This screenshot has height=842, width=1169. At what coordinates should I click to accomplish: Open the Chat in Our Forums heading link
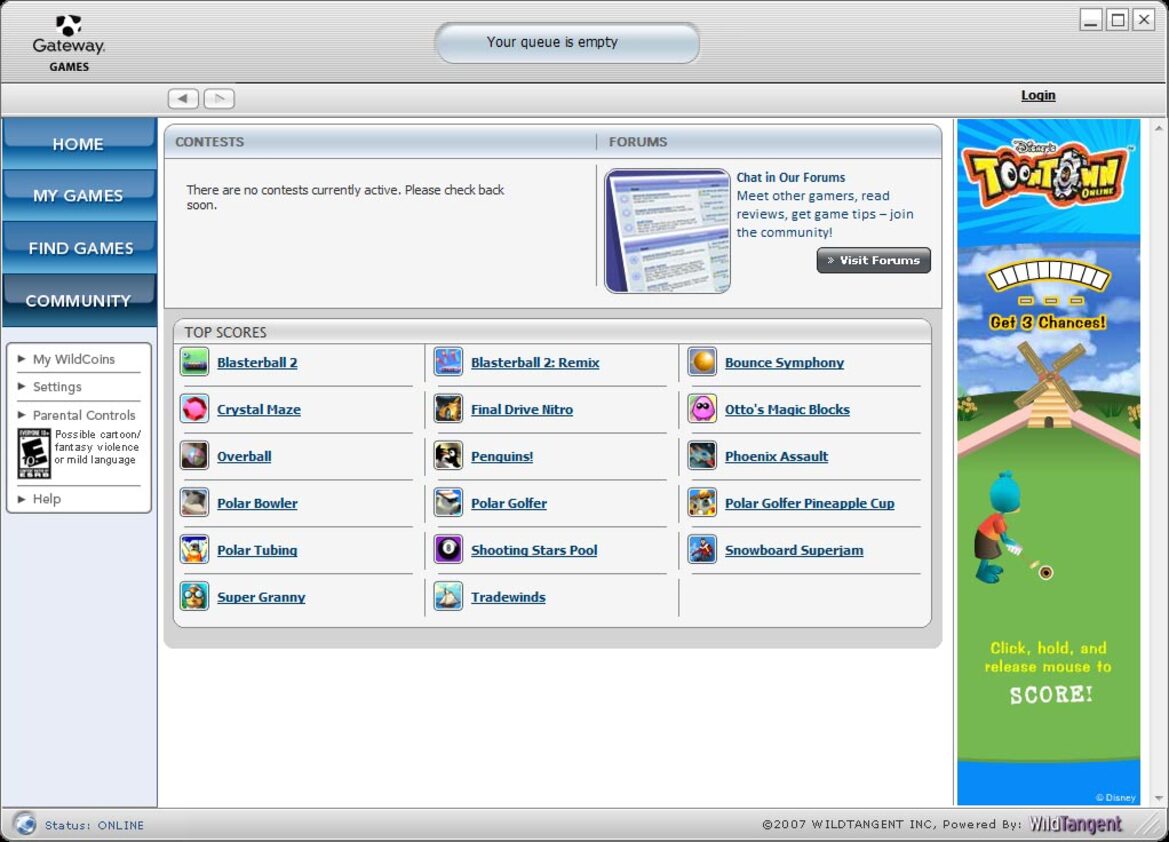tap(791, 177)
